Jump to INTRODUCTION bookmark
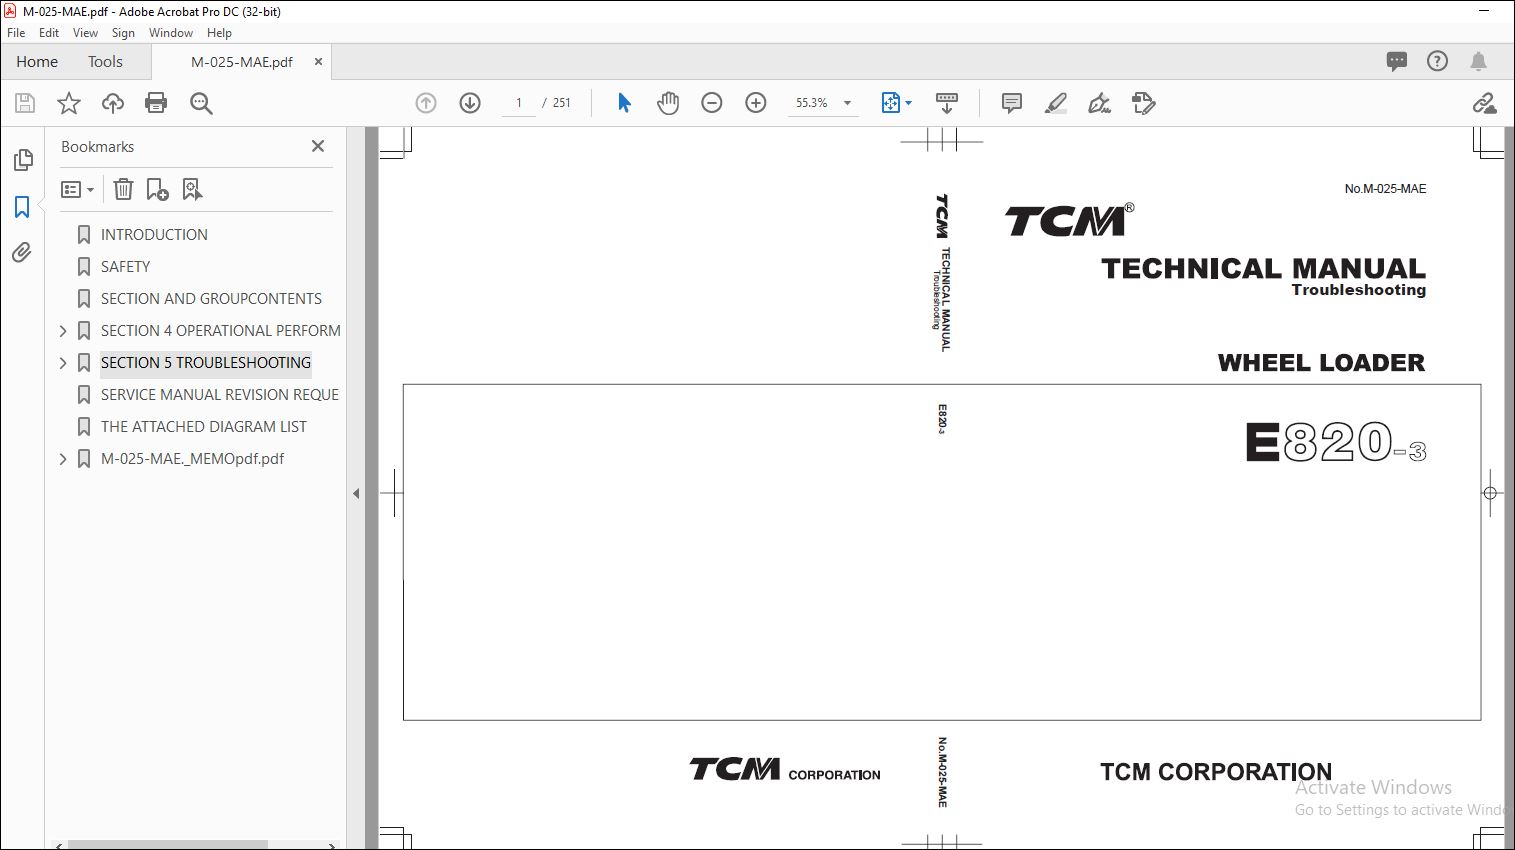This screenshot has width=1515, height=850. pyautogui.click(x=154, y=235)
